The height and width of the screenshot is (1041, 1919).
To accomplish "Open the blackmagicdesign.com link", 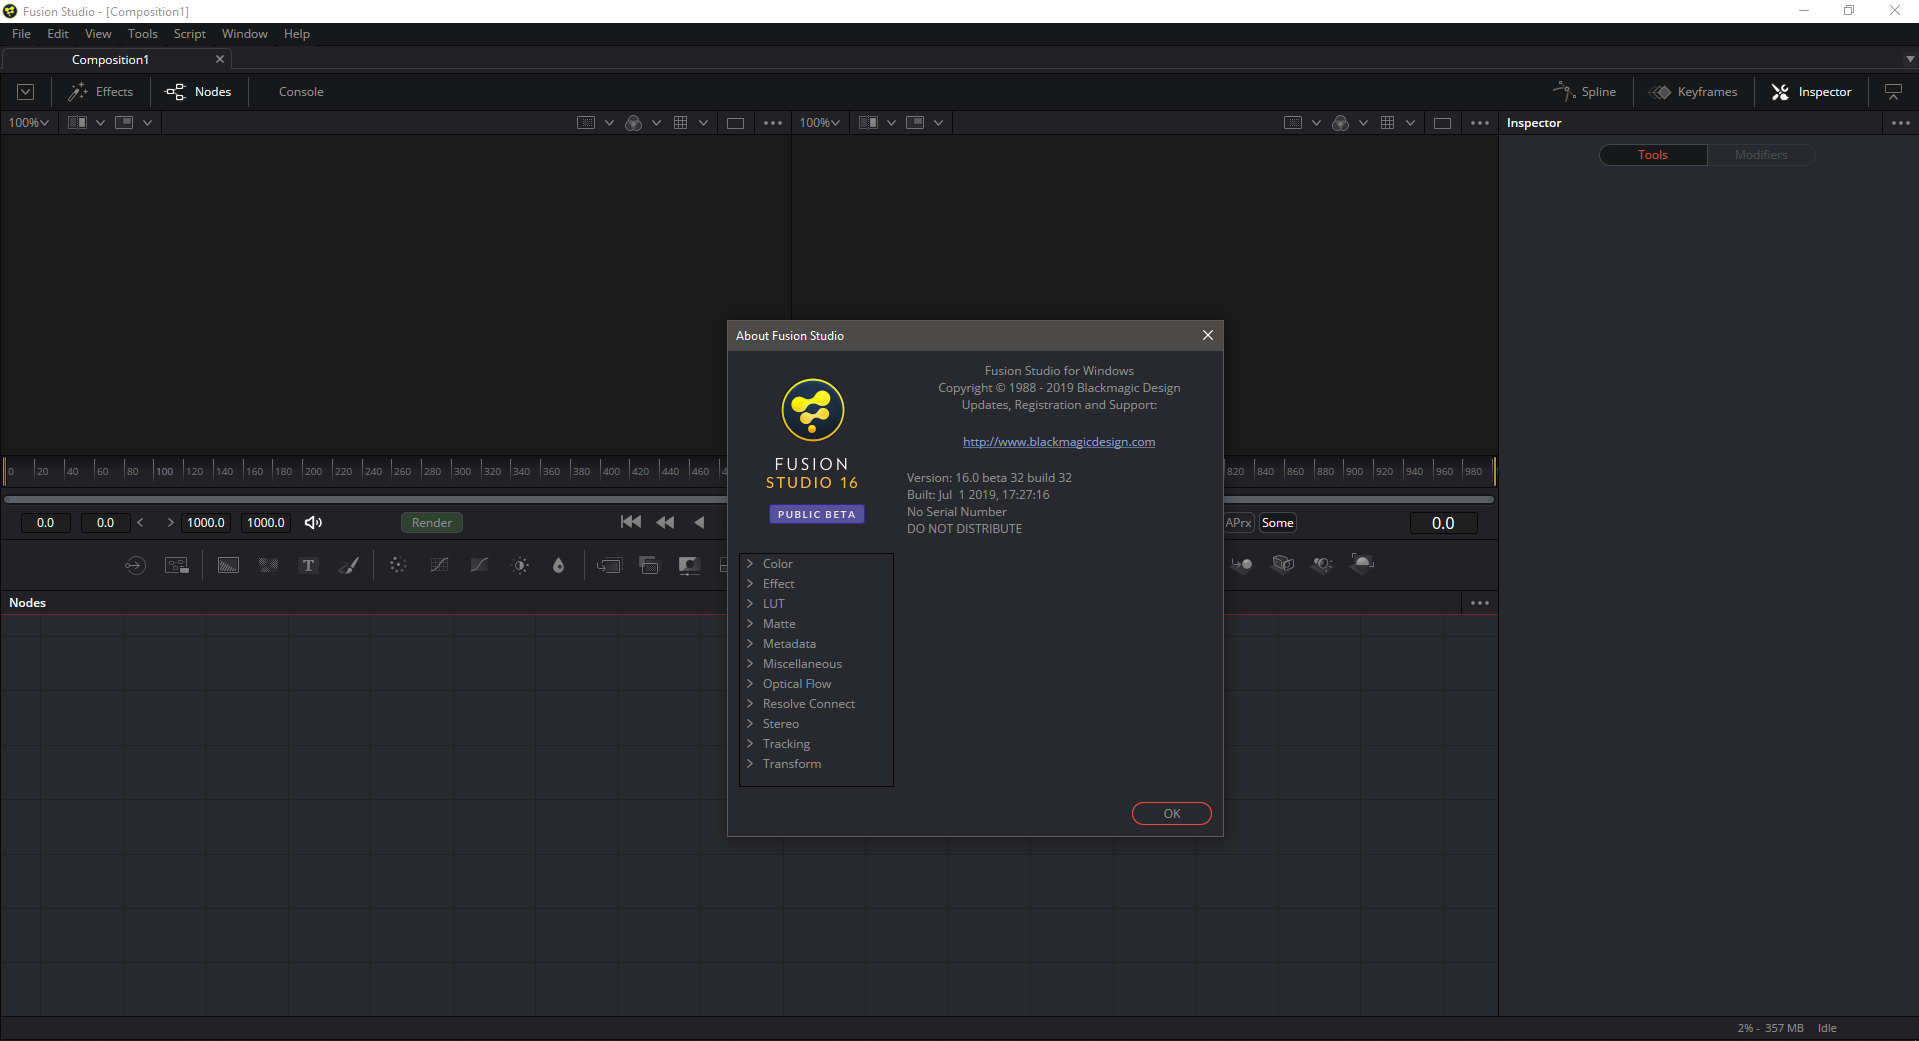I will (x=1059, y=442).
